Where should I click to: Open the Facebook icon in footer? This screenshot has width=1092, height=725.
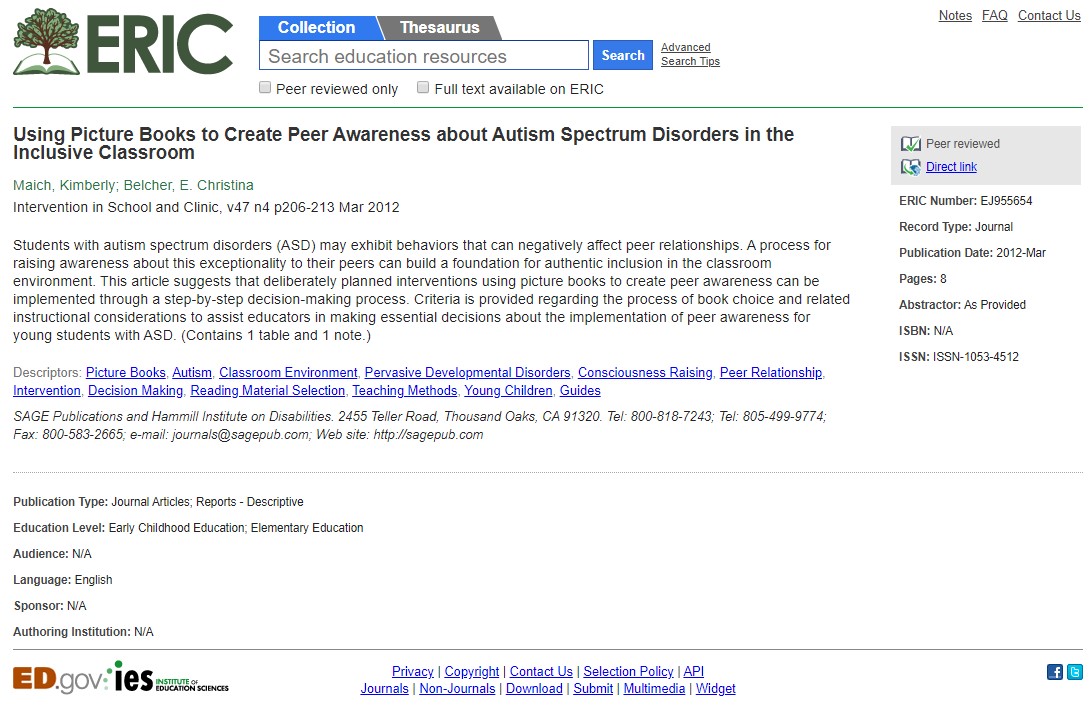click(1054, 671)
